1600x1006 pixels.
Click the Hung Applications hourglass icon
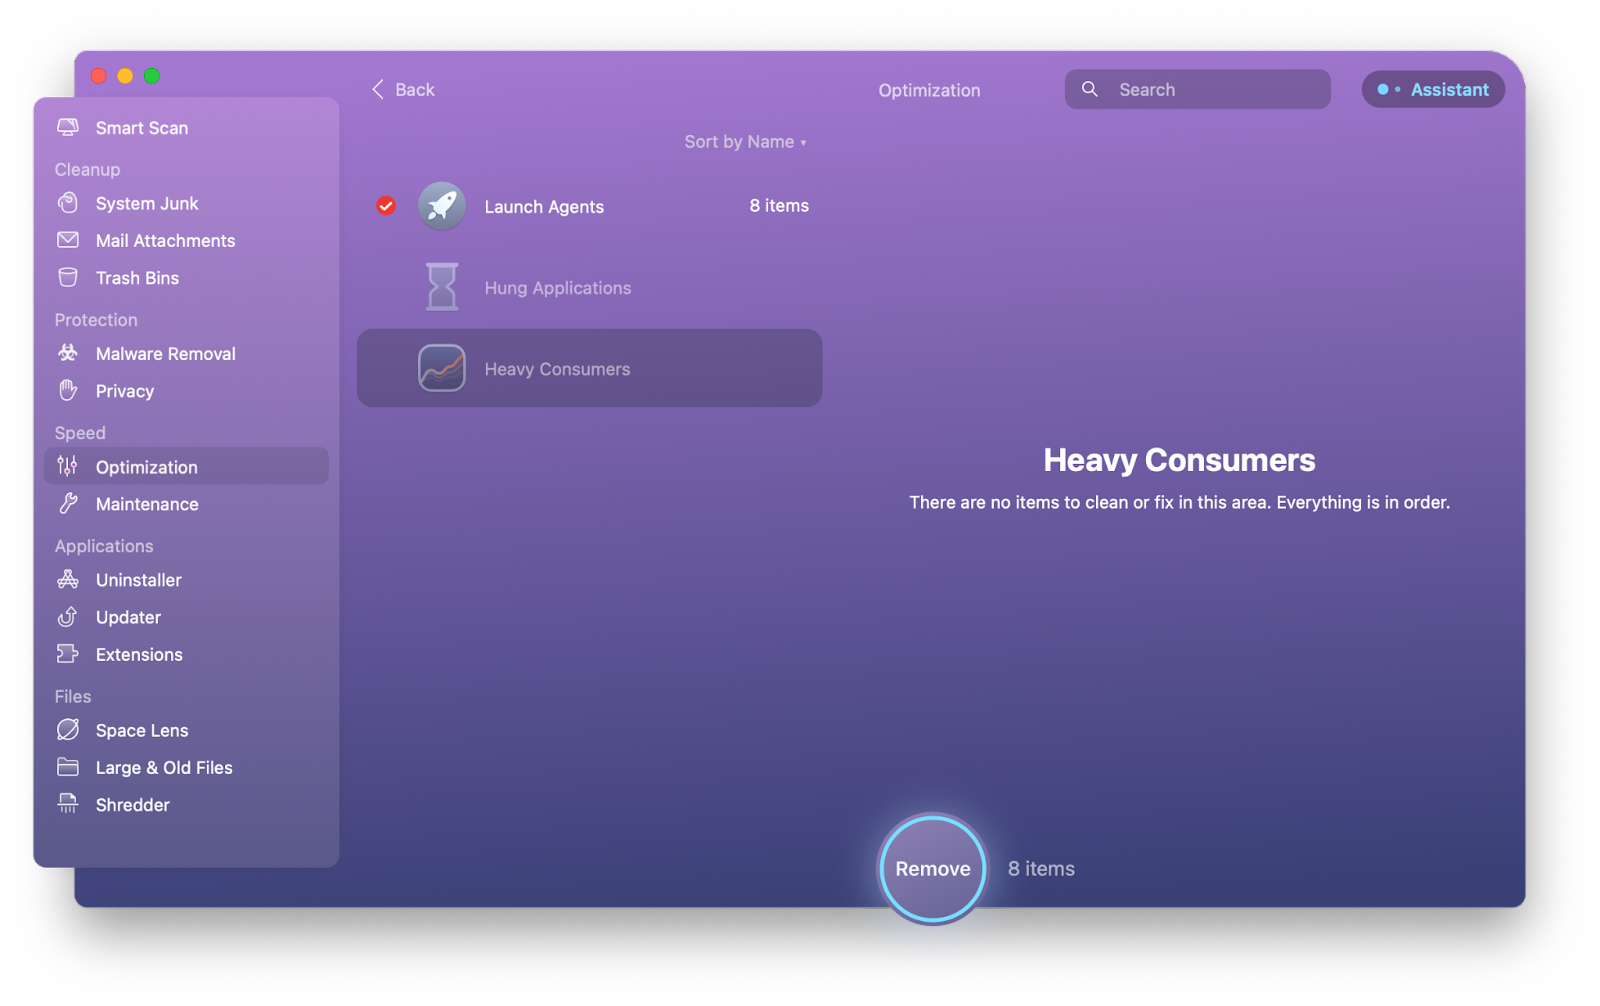pos(441,287)
